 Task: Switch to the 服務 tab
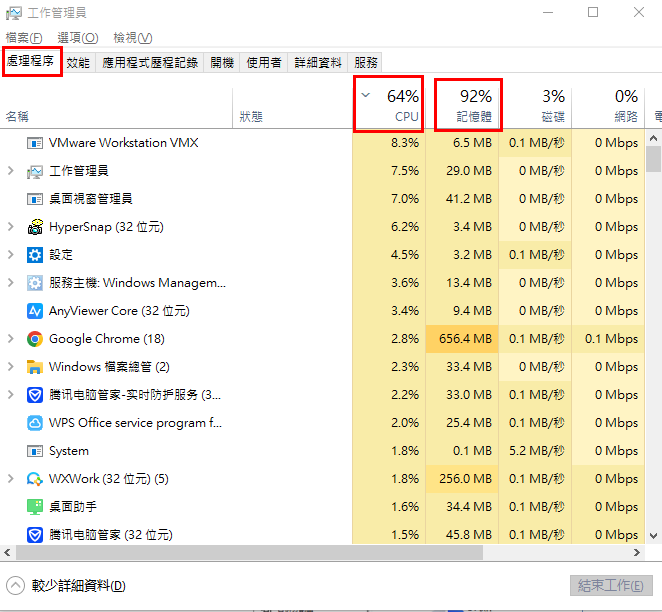pyautogui.click(x=366, y=63)
